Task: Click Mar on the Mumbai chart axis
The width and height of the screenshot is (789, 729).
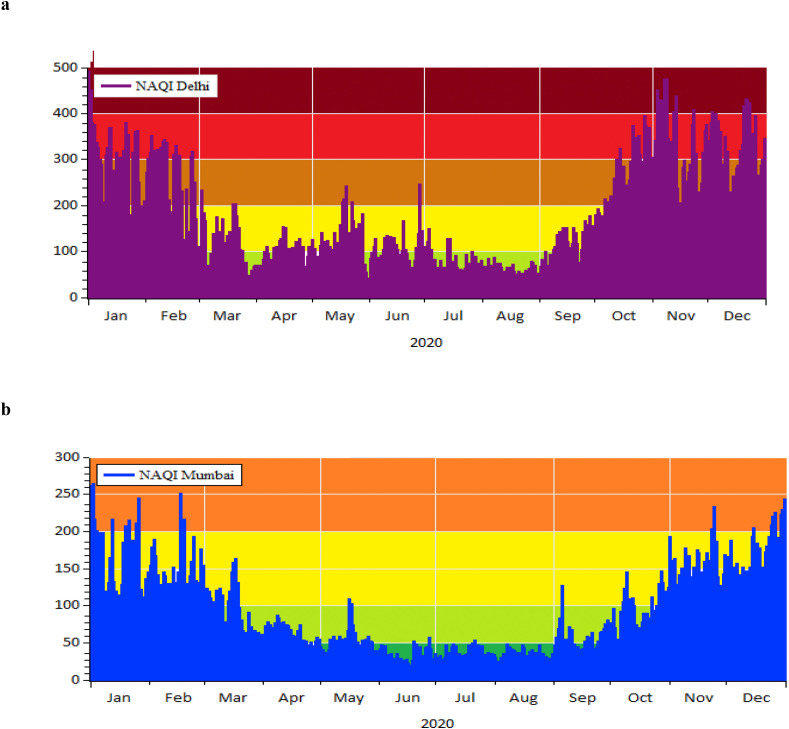Action: (233, 698)
